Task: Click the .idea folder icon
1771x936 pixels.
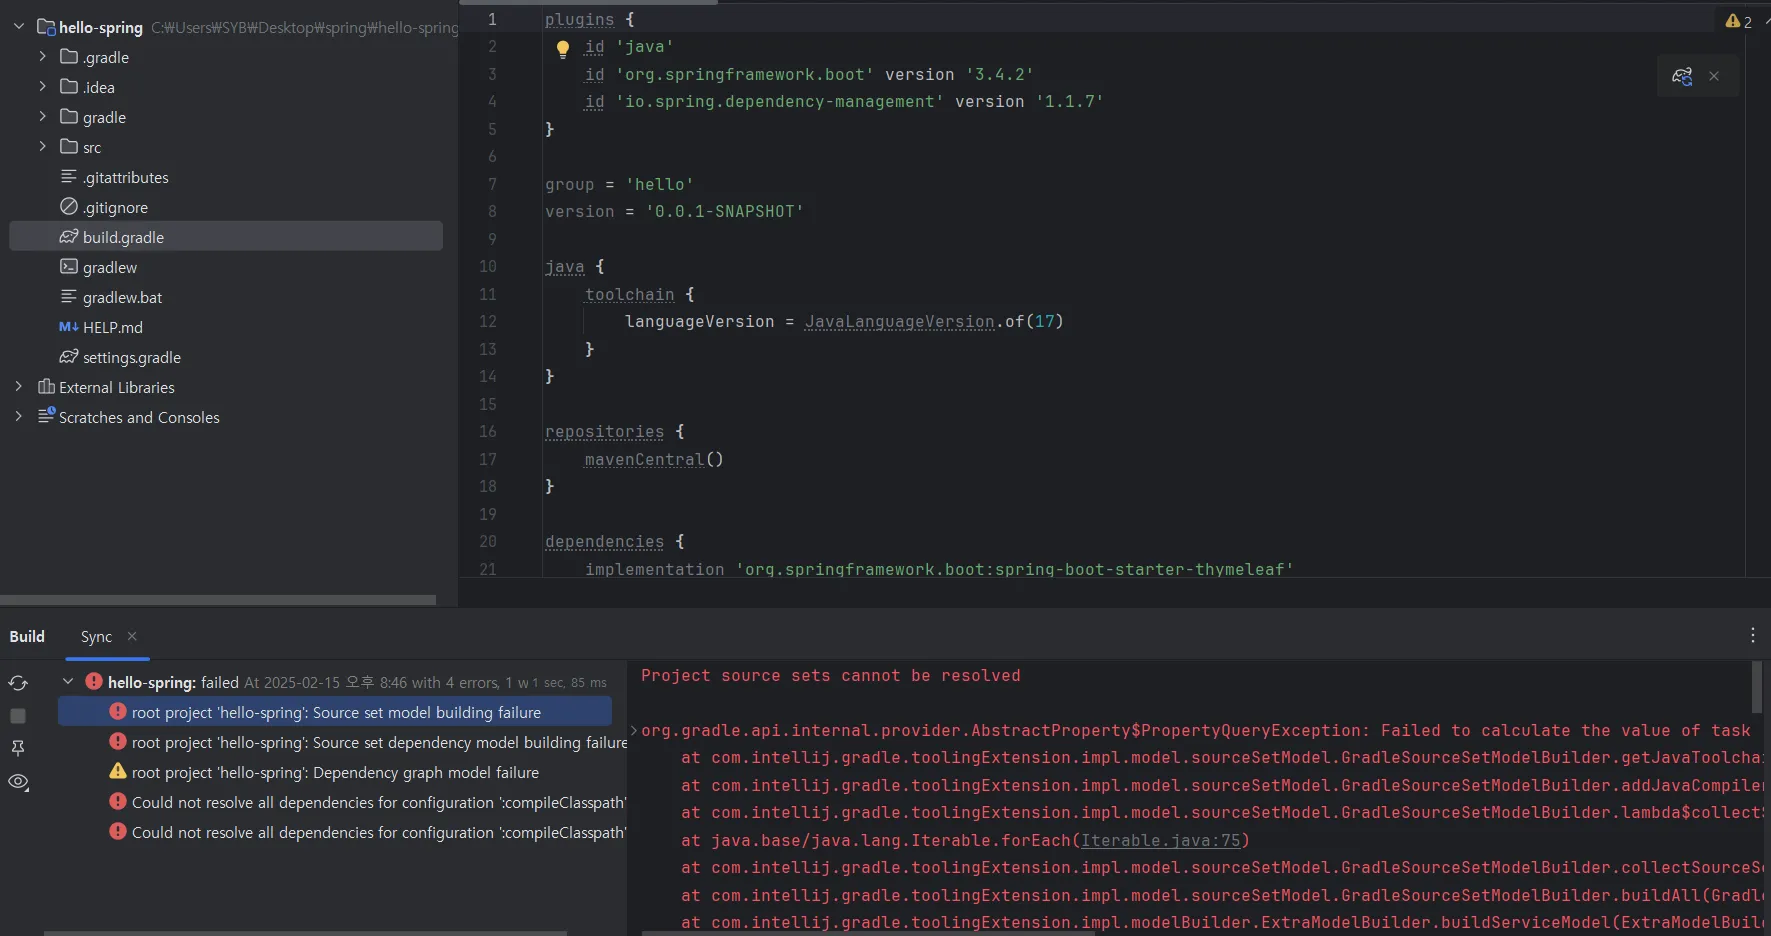Action: (68, 87)
